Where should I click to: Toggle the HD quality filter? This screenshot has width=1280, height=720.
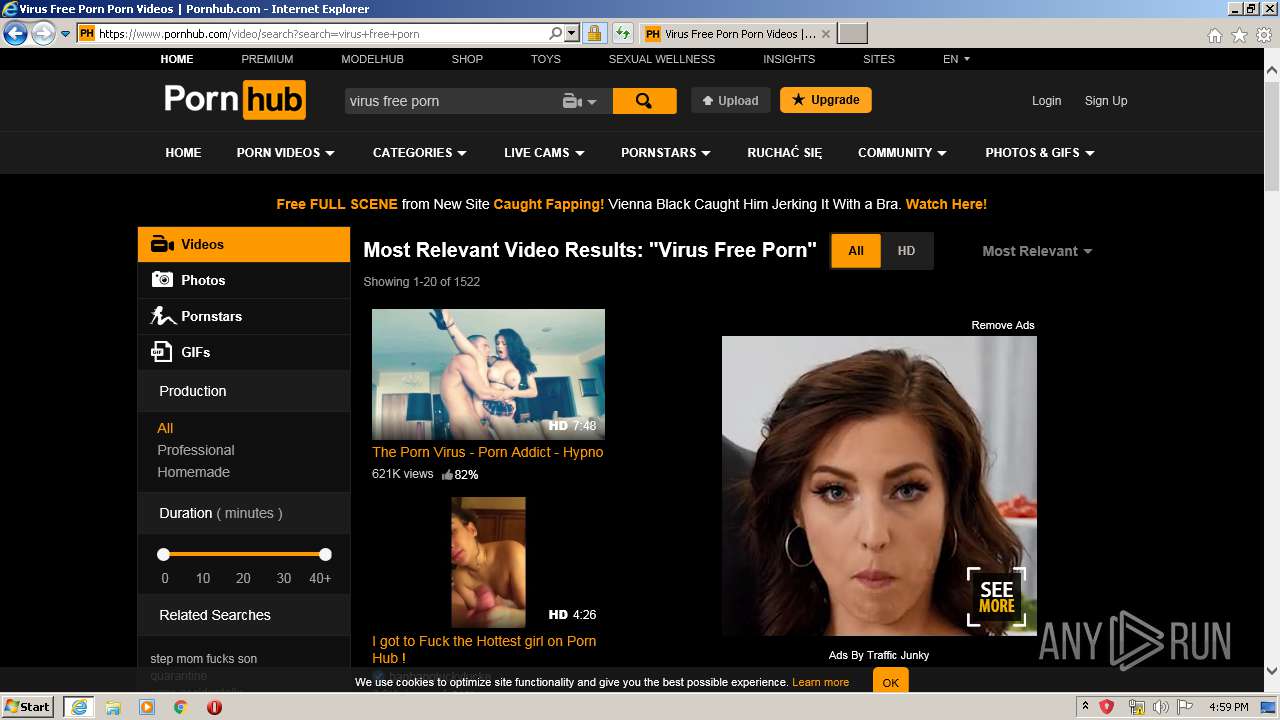(x=906, y=251)
